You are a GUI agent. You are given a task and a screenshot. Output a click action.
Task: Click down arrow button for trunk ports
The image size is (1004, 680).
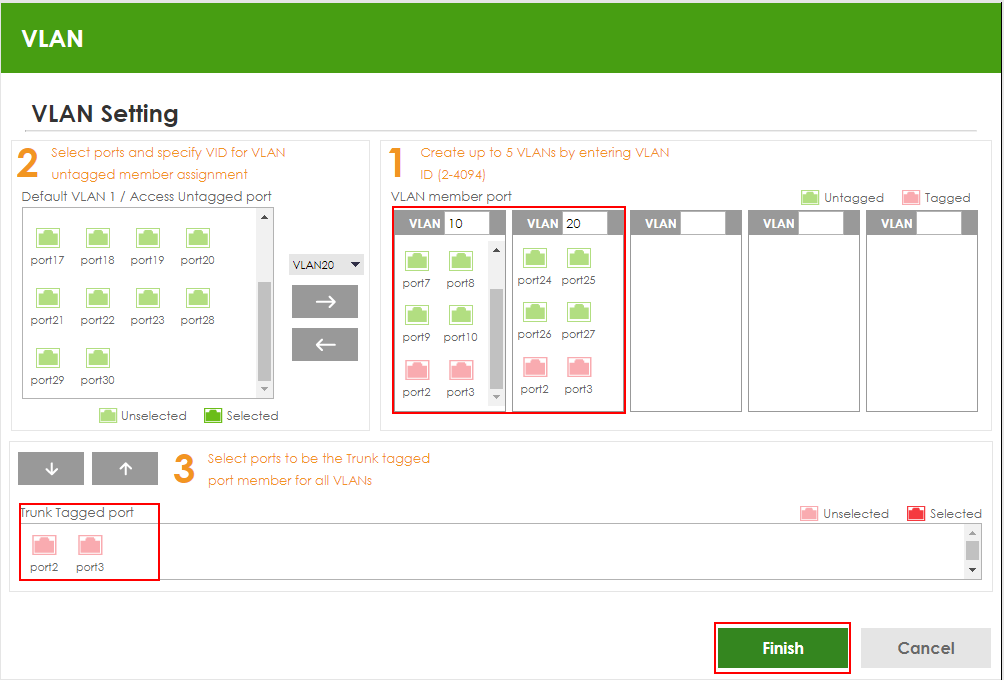pyautogui.click(x=51, y=468)
